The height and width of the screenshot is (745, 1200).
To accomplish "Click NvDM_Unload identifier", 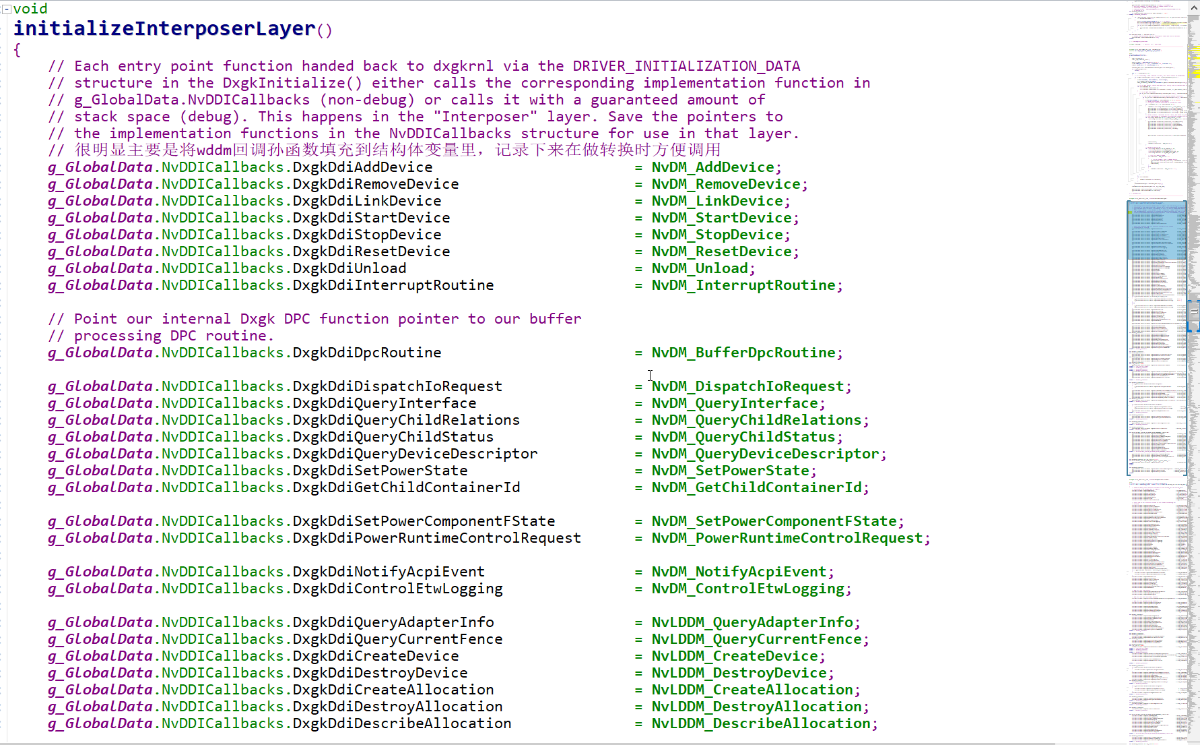I will click(x=700, y=268).
